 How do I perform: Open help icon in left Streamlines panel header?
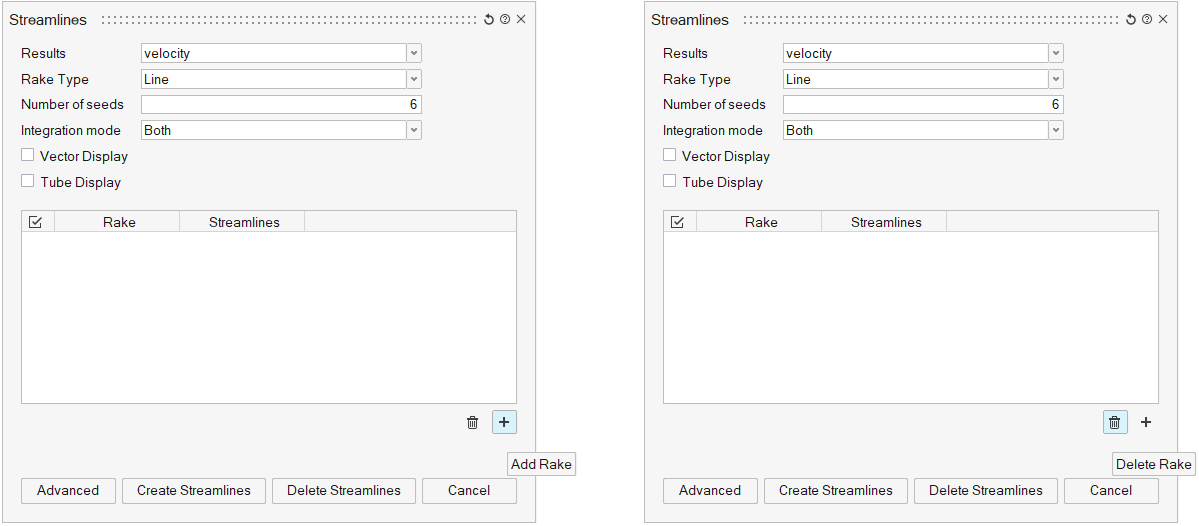[505, 20]
